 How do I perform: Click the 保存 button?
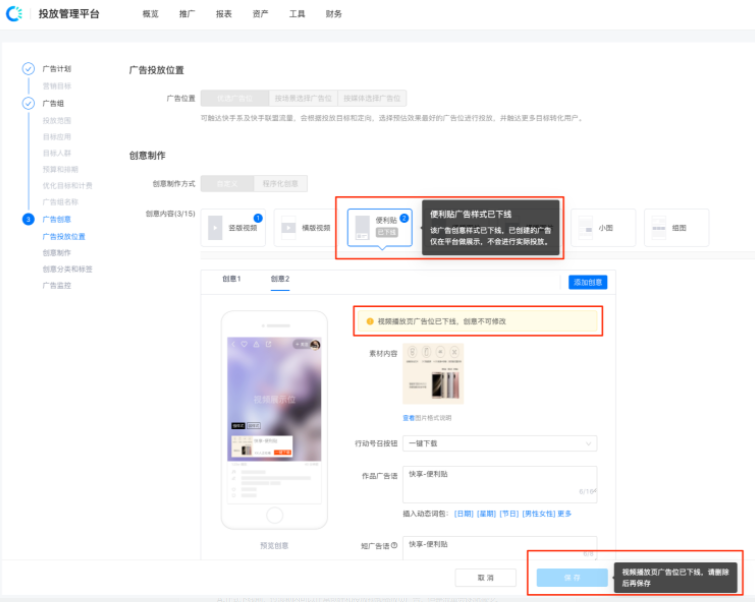pyautogui.click(x=572, y=577)
